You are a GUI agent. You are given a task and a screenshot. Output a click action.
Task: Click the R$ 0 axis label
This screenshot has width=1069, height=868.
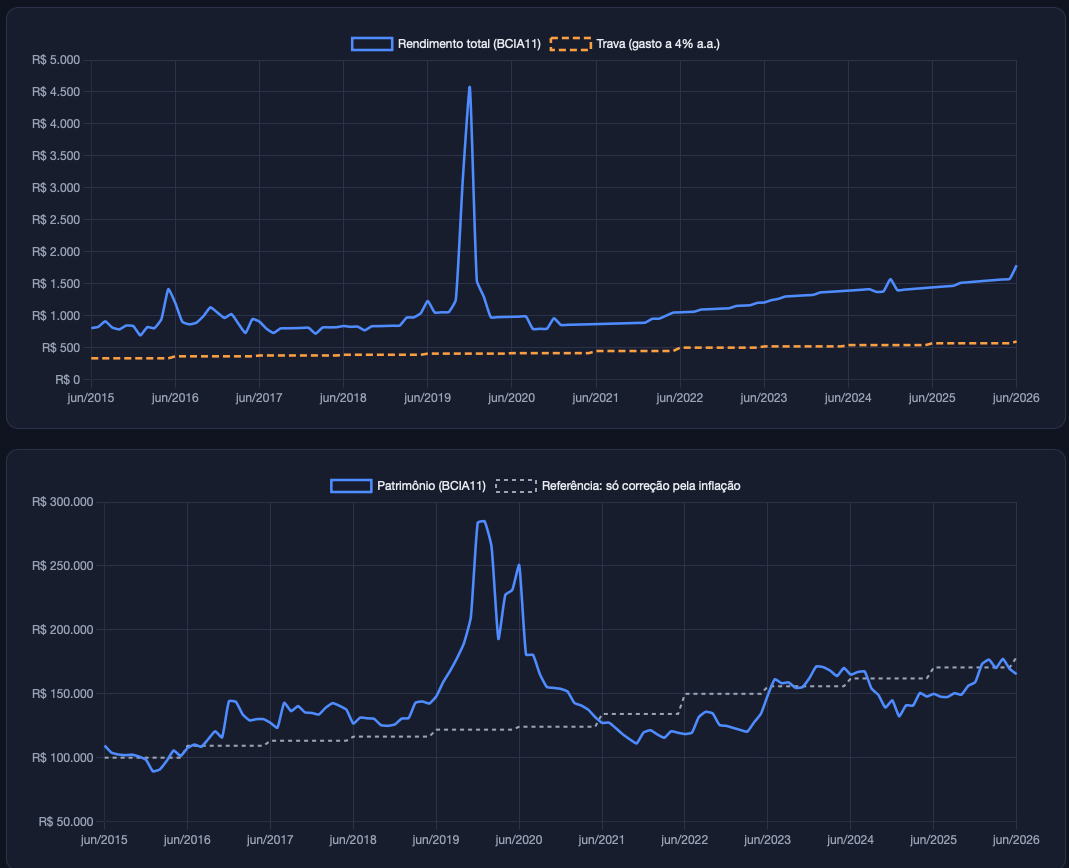67,380
